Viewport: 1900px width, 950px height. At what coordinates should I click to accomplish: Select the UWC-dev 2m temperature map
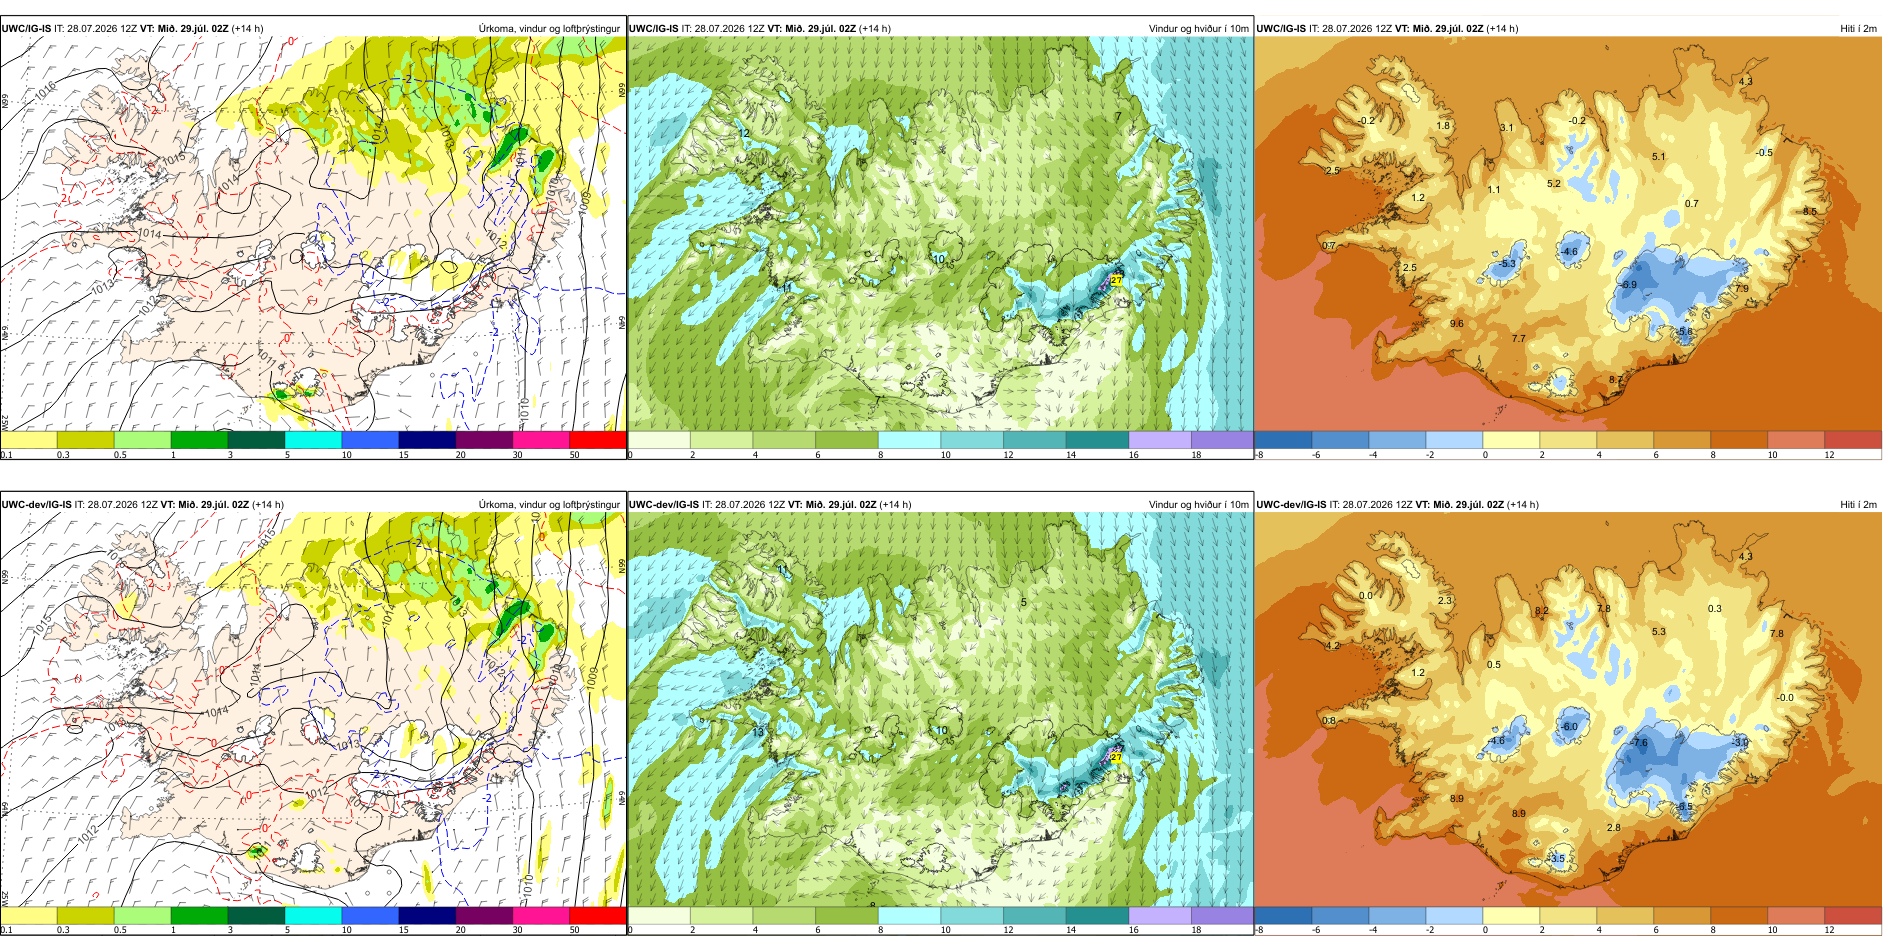click(1568, 714)
